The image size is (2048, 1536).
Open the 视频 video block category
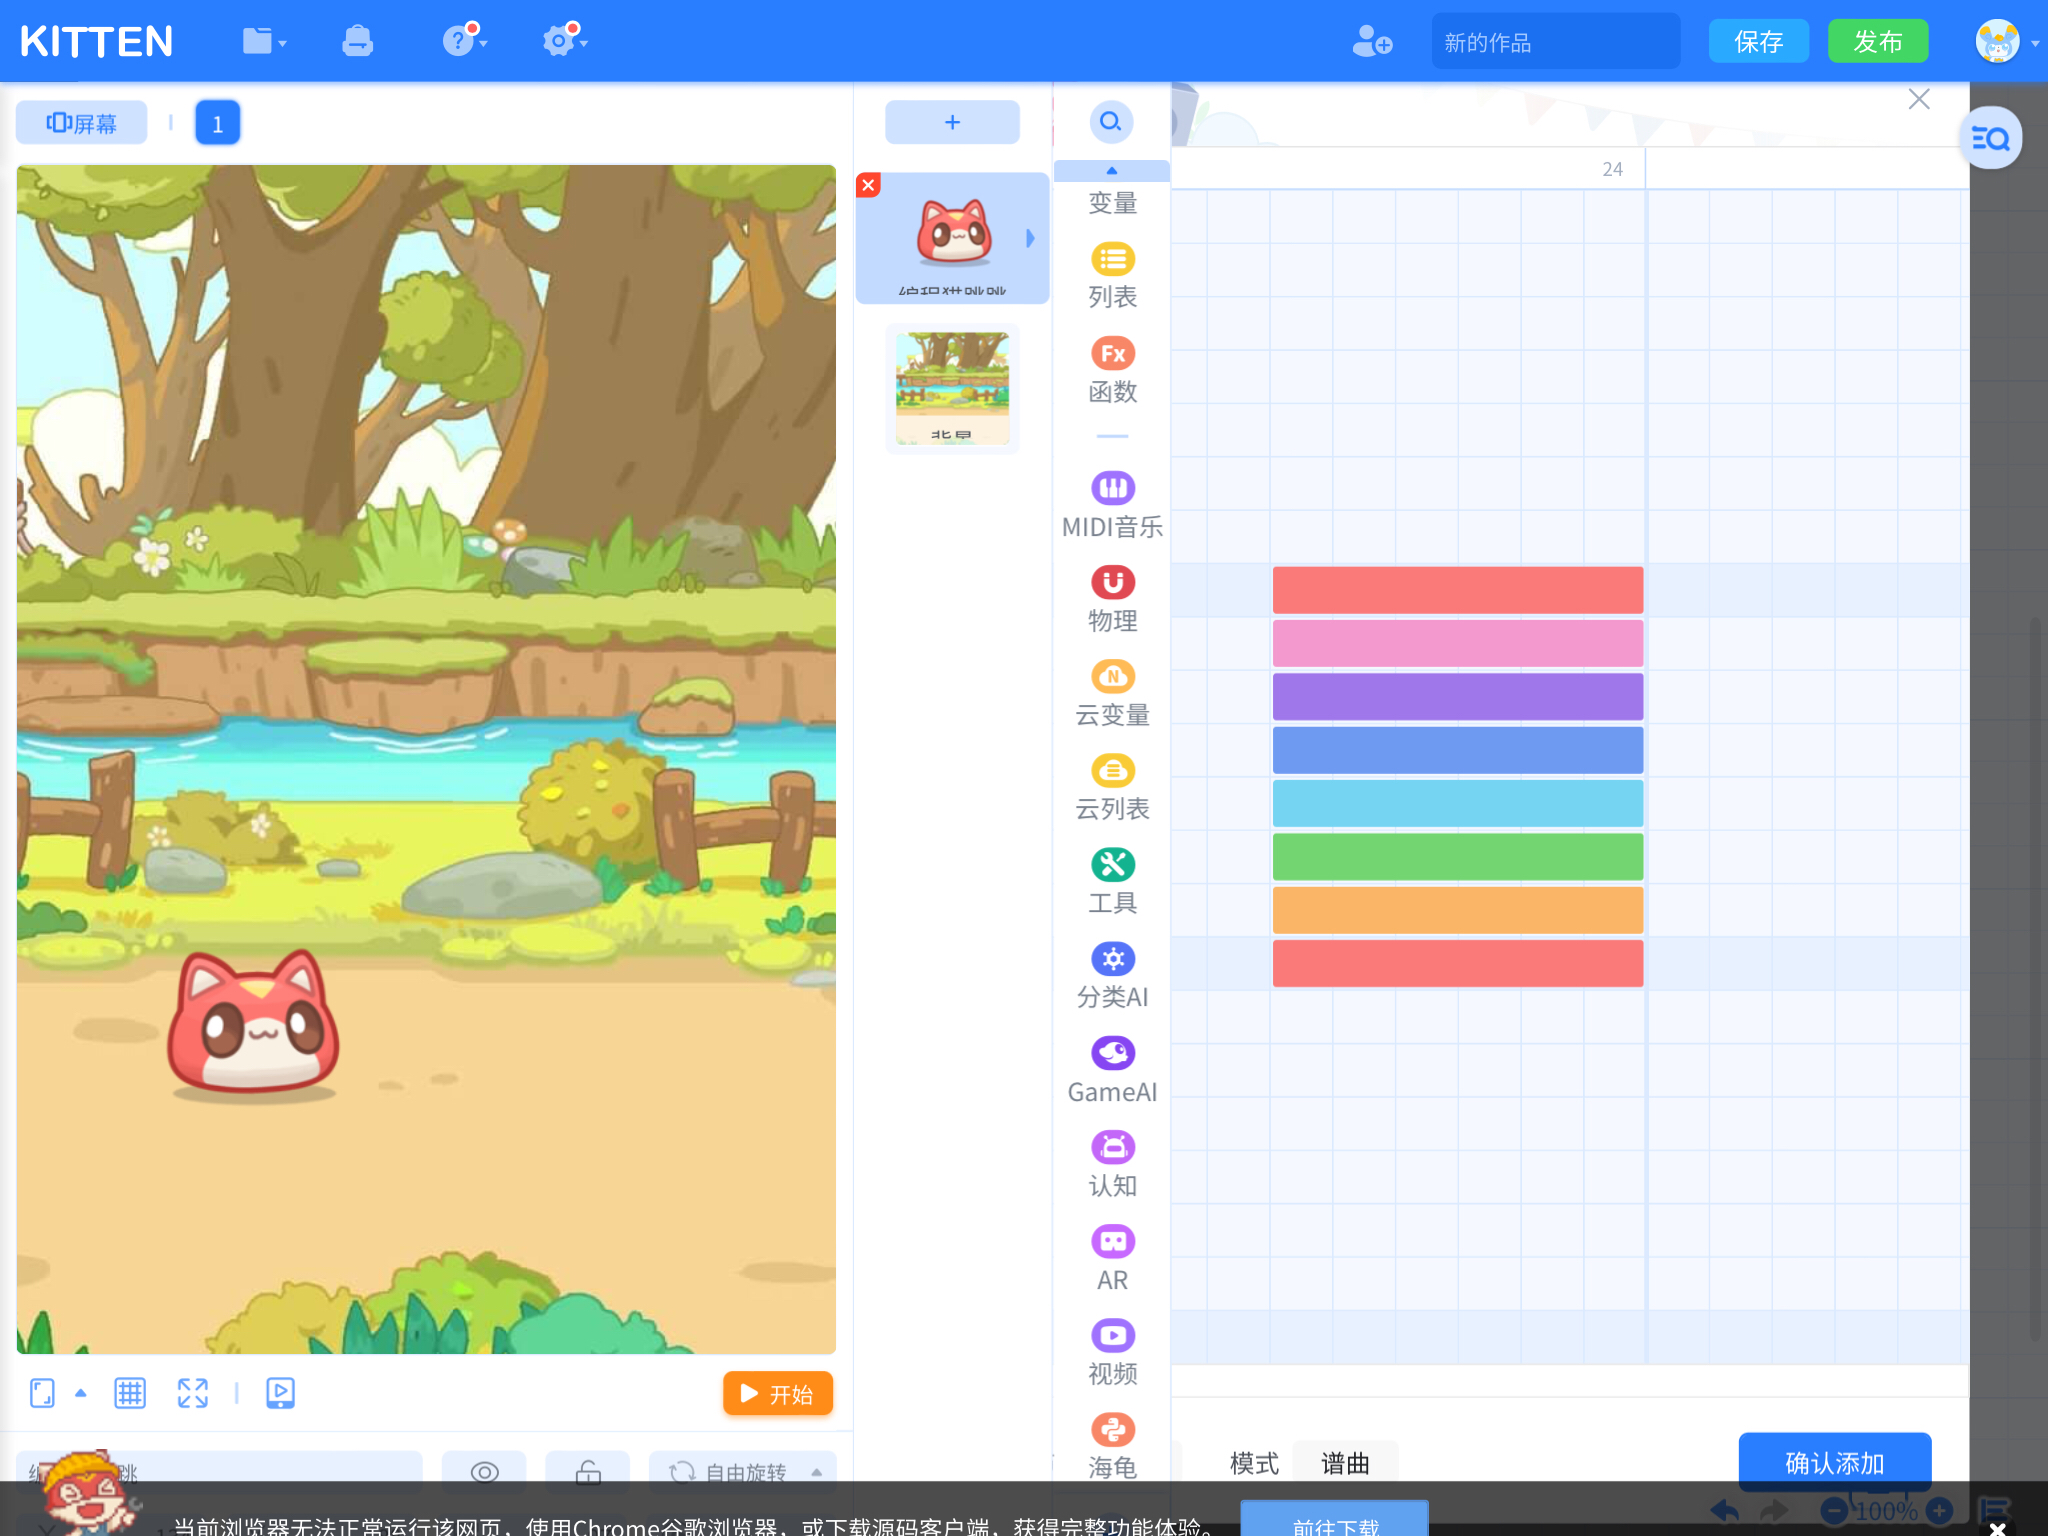(1112, 1353)
